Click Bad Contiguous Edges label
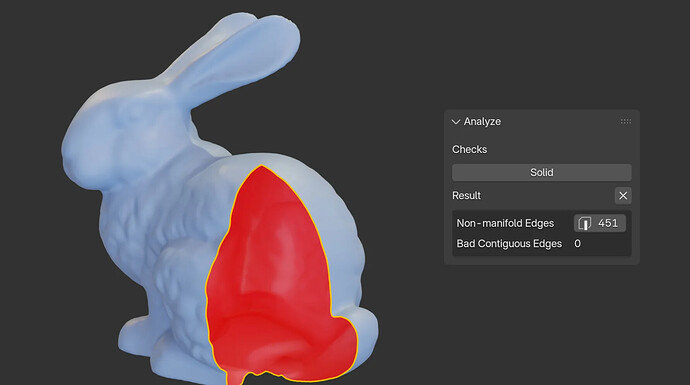Viewport: 690px width, 385px height. [509, 244]
